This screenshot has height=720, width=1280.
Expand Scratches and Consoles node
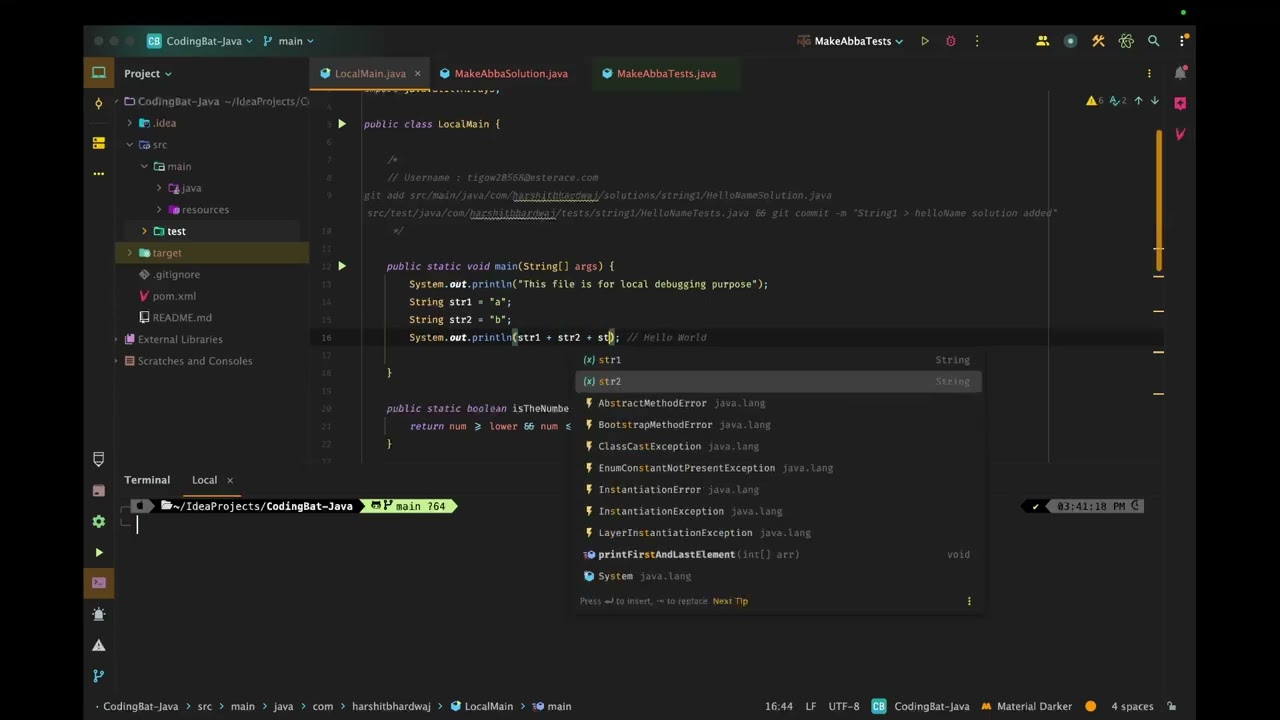pyautogui.click(x=116, y=361)
